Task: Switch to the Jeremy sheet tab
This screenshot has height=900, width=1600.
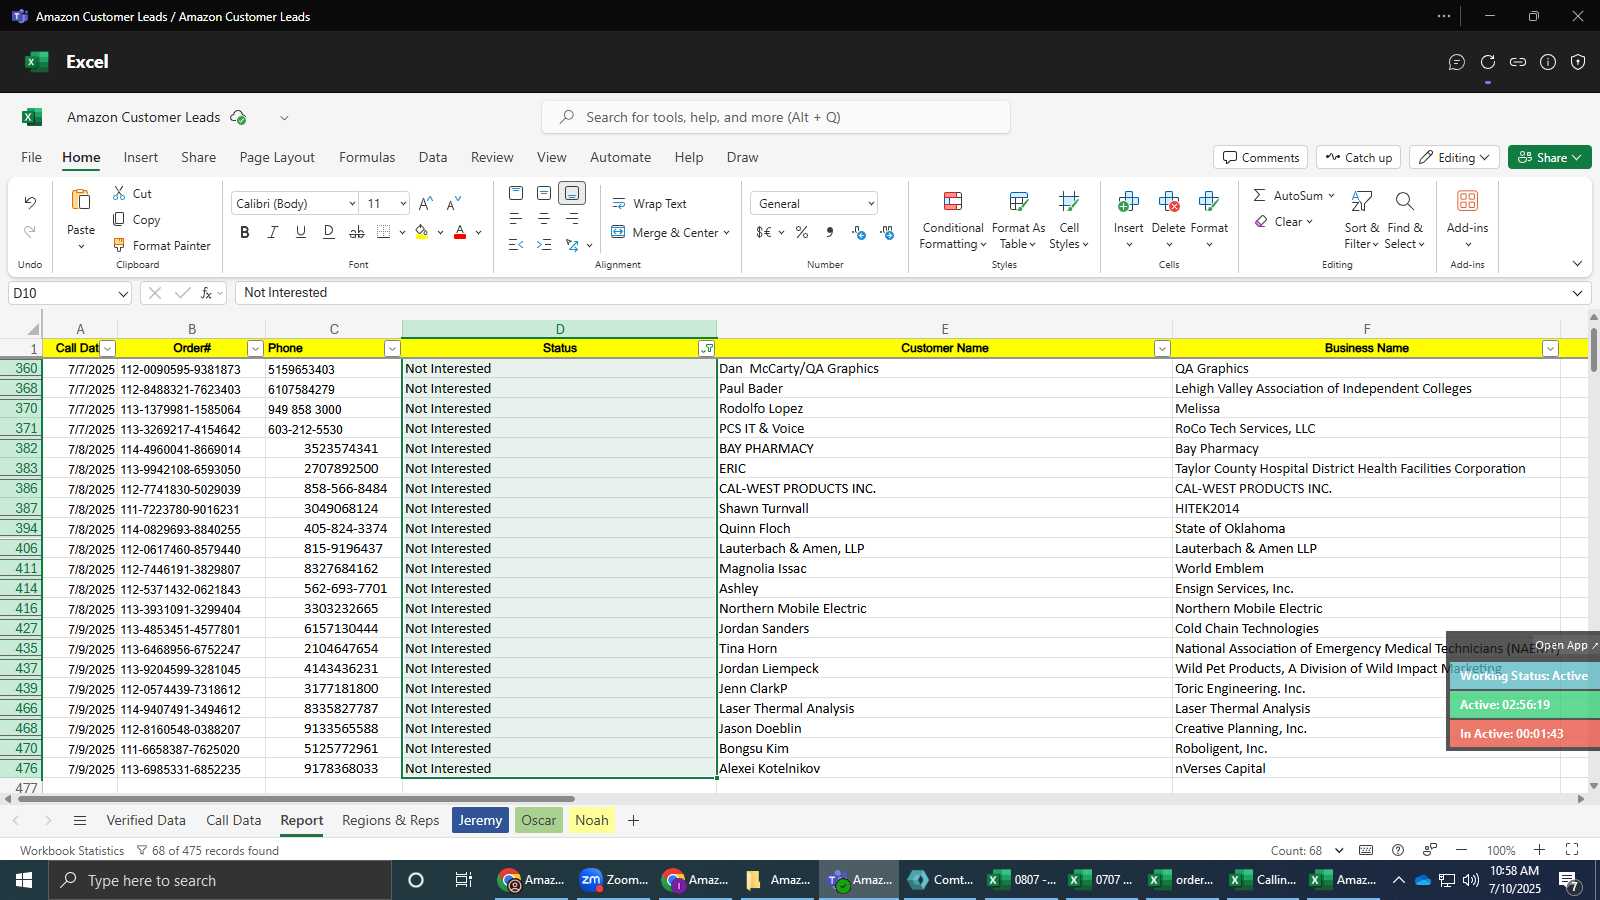Action: [x=480, y=820]
